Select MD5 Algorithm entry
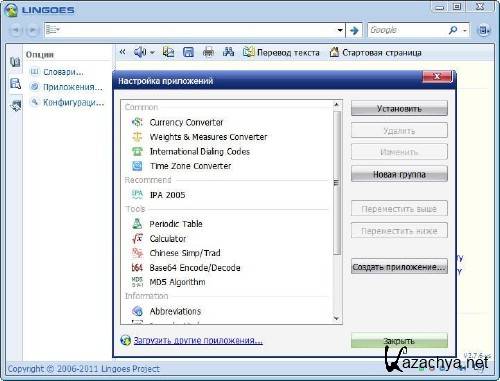The image size is (500, 381). point(177,282)
